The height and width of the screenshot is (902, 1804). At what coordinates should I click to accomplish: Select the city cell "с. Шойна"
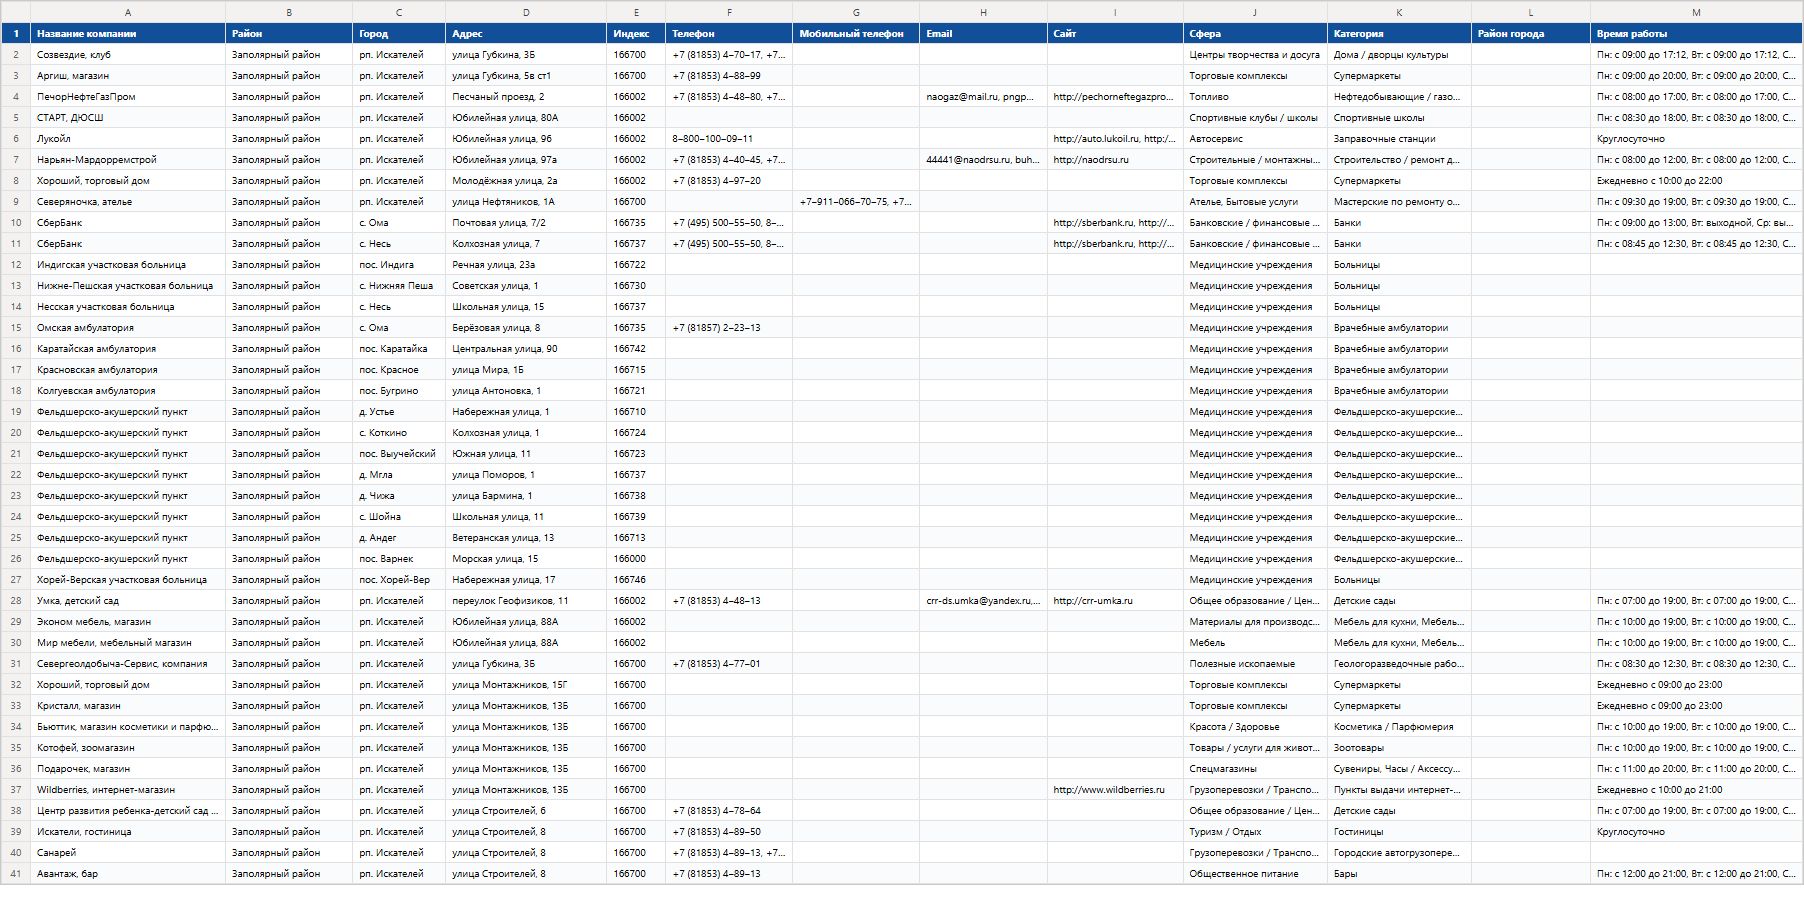click(x=399, y=517)
